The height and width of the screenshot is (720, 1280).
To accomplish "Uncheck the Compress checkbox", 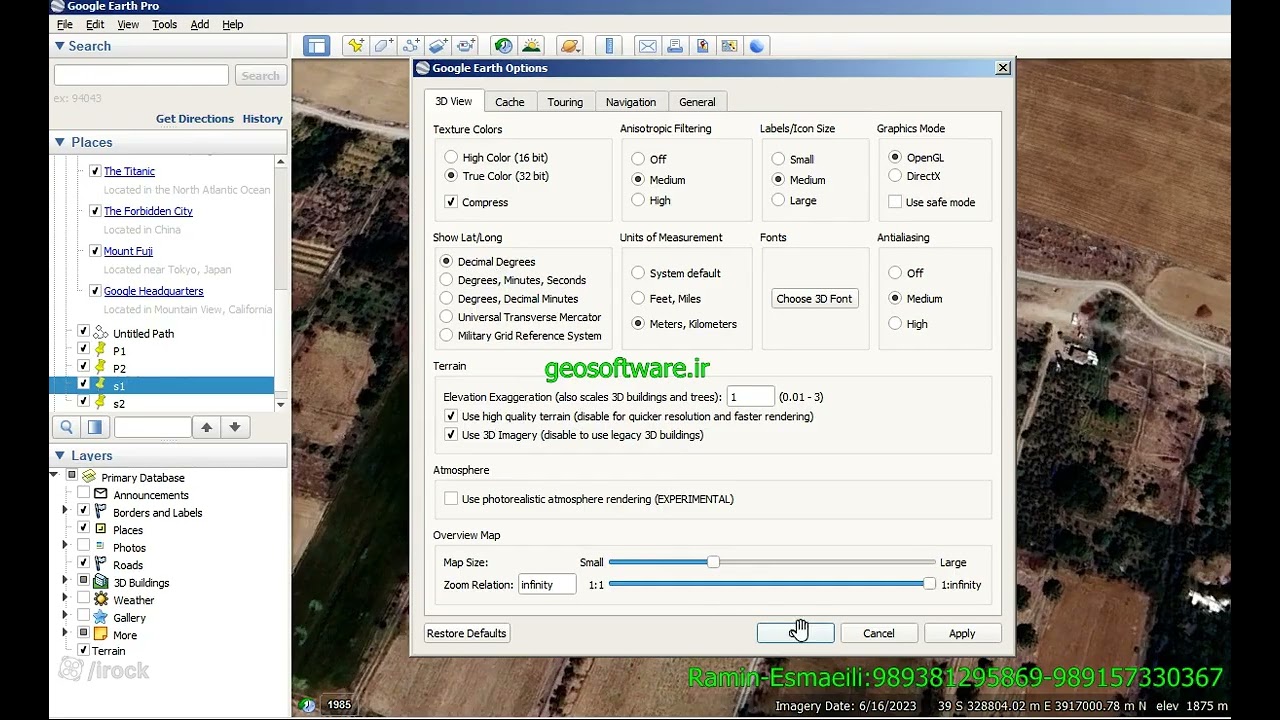I will pos(451,202).
